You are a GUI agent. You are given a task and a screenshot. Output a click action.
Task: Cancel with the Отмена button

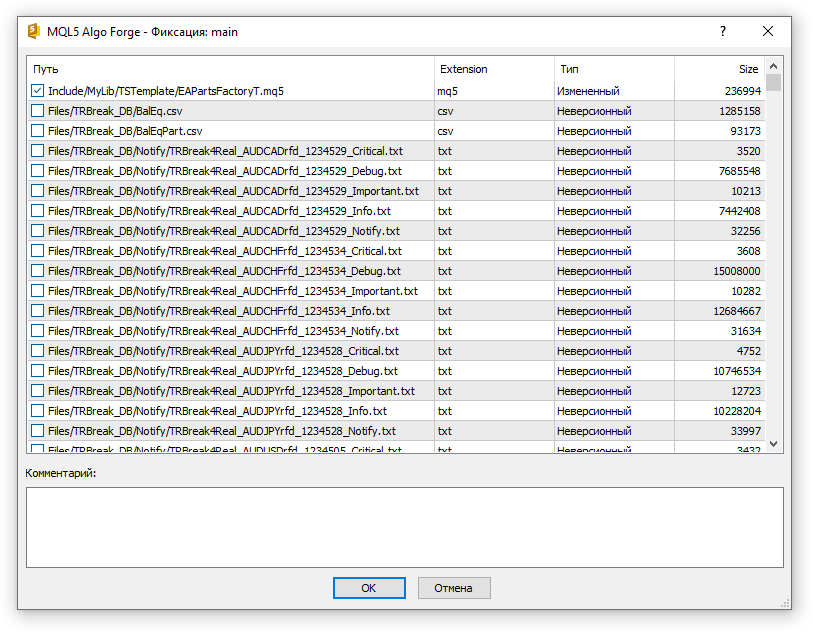pyautogui.click(x=454, y=588)
